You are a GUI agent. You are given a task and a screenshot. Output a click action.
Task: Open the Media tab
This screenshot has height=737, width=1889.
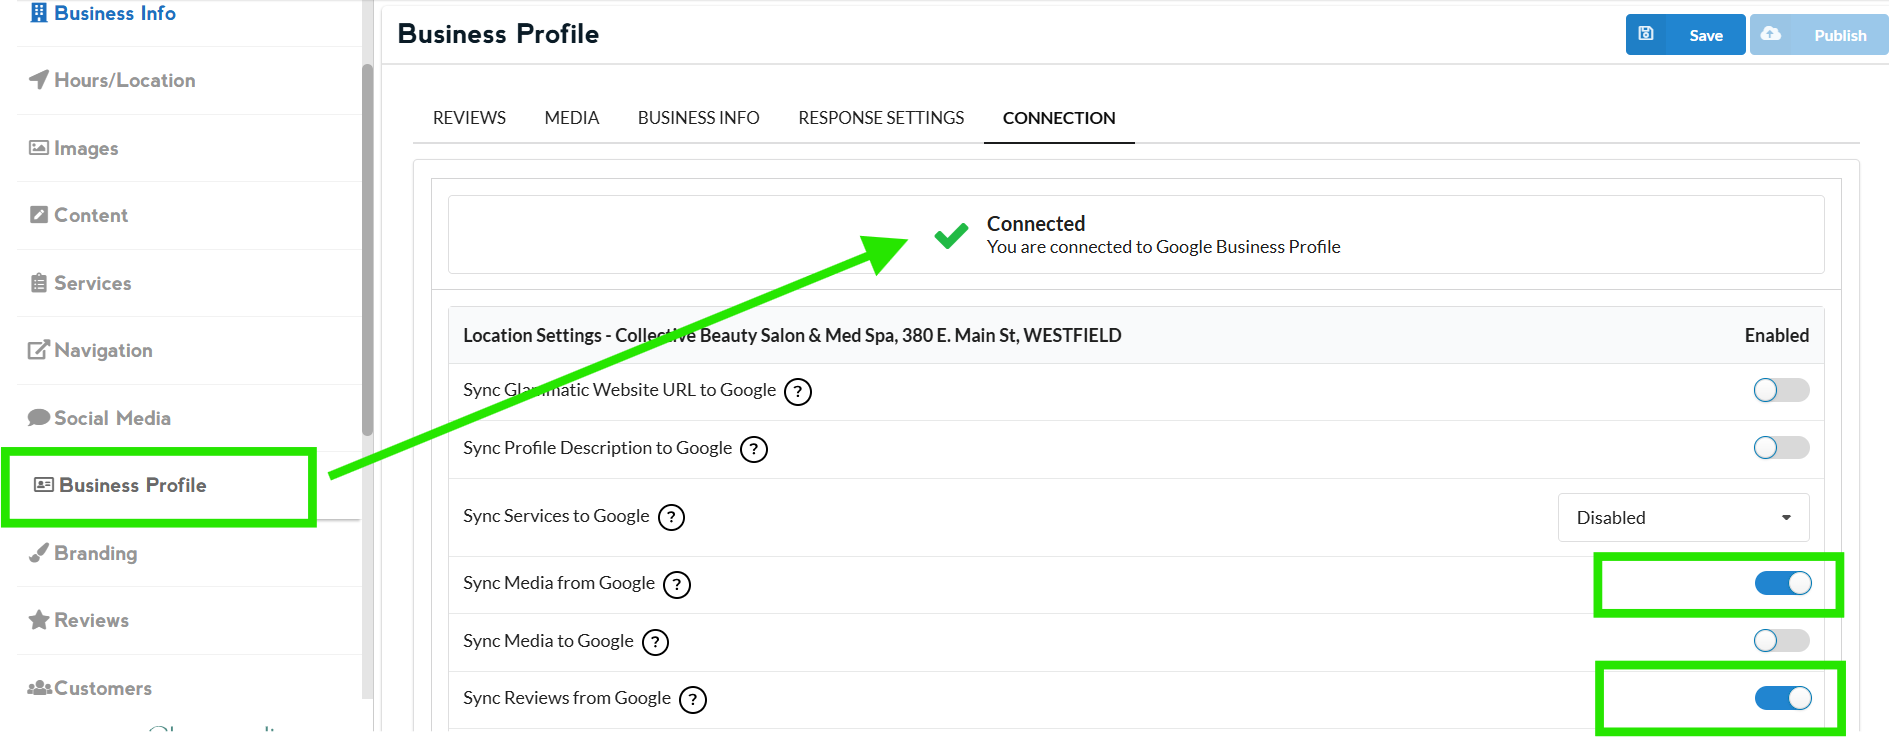pos(571,118)
